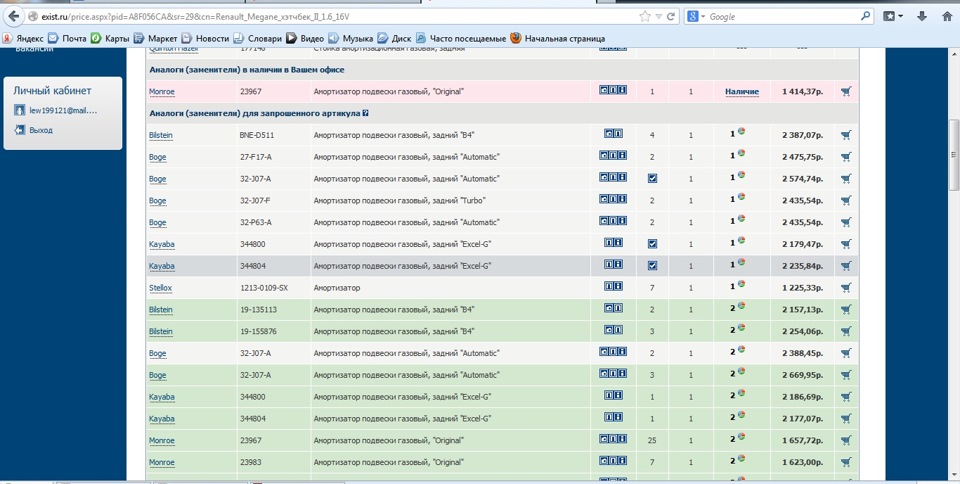Add Monroe 23967 at 1 414,37р. to cart
960x484 pixels.
point(846,91)
